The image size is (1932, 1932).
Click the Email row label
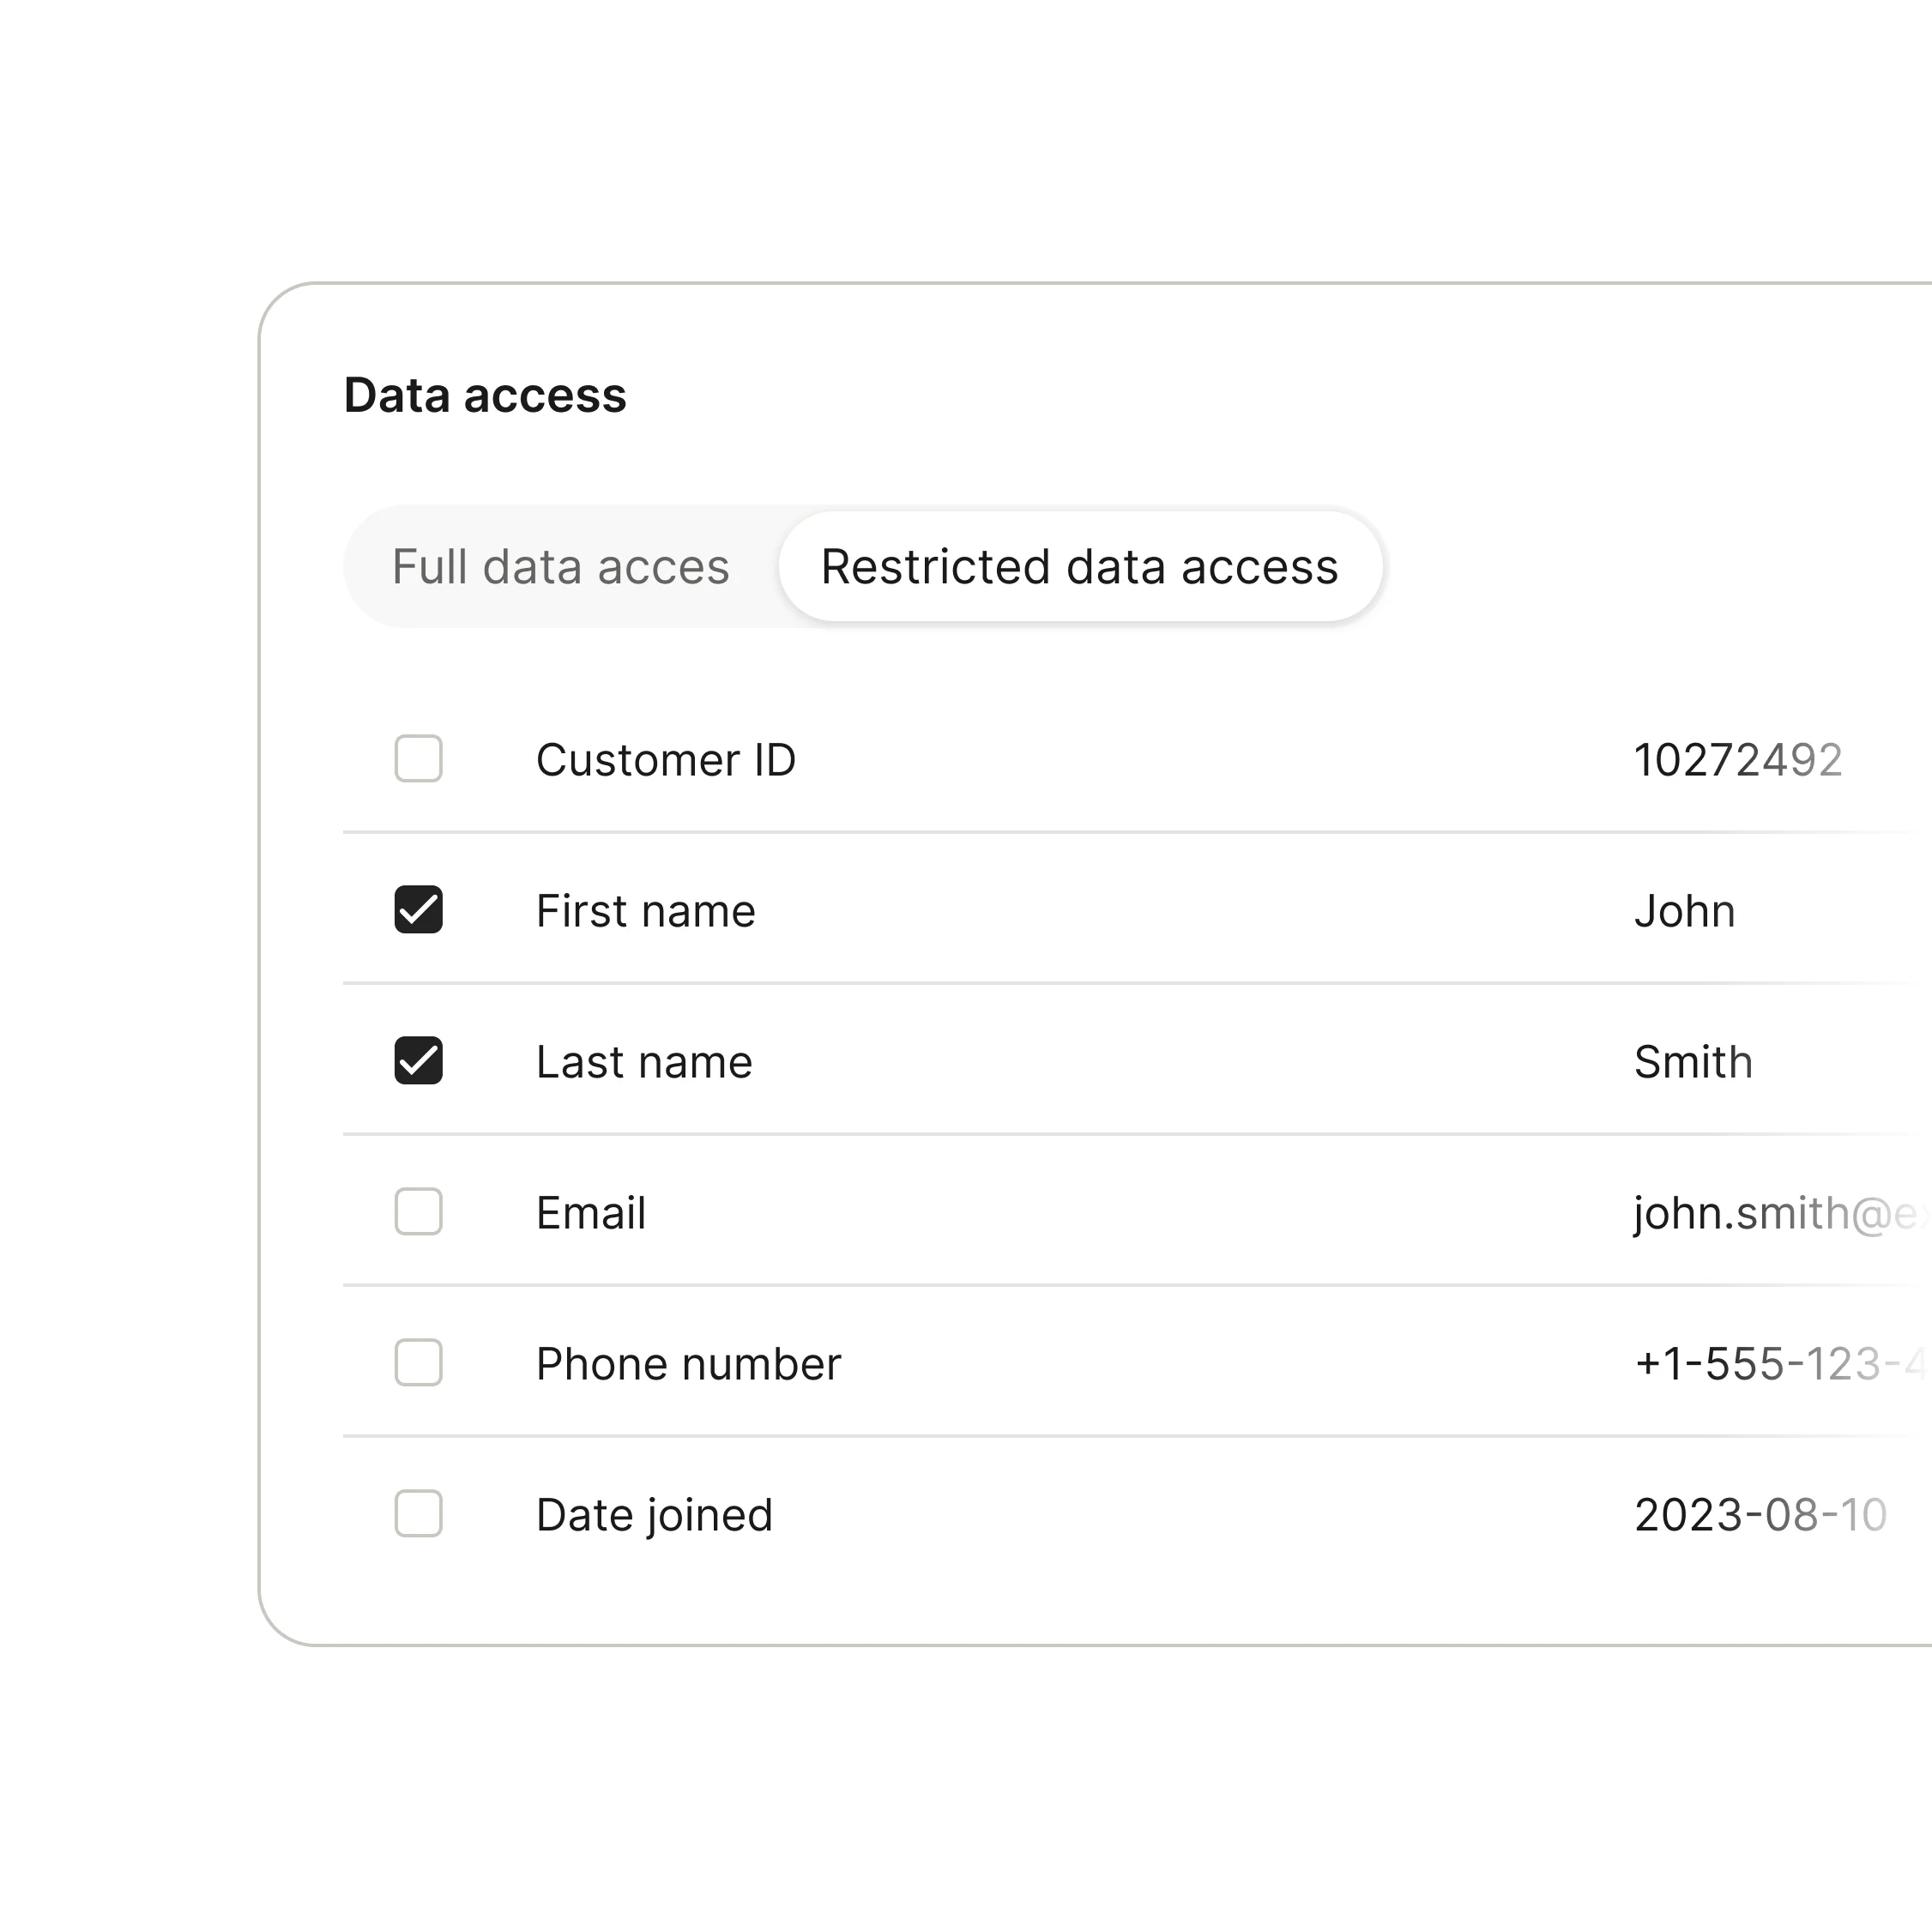point(591,1213)
